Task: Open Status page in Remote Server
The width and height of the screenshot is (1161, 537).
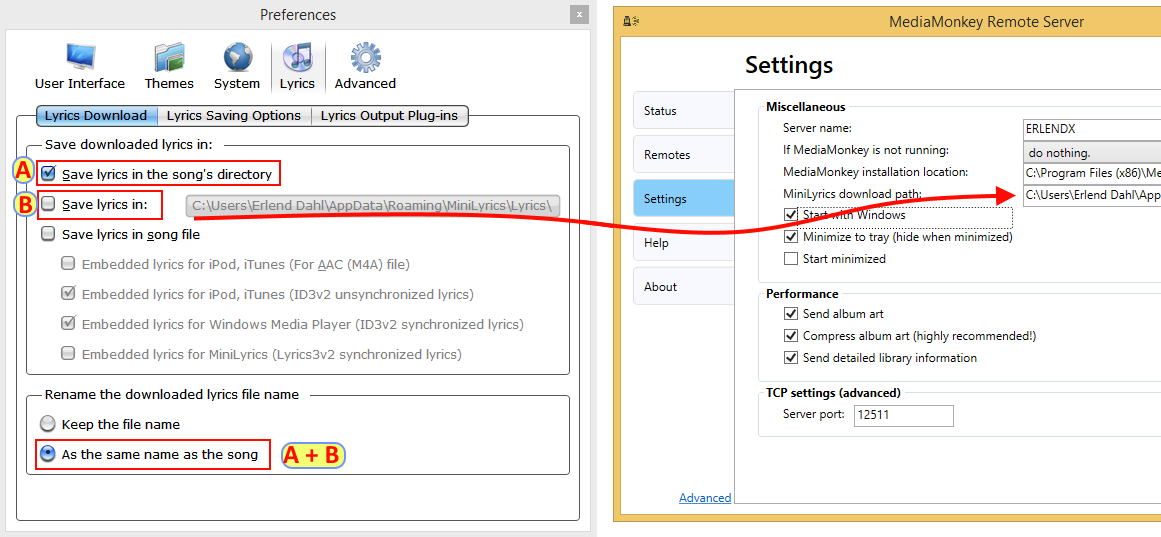Action: [683, 111]
